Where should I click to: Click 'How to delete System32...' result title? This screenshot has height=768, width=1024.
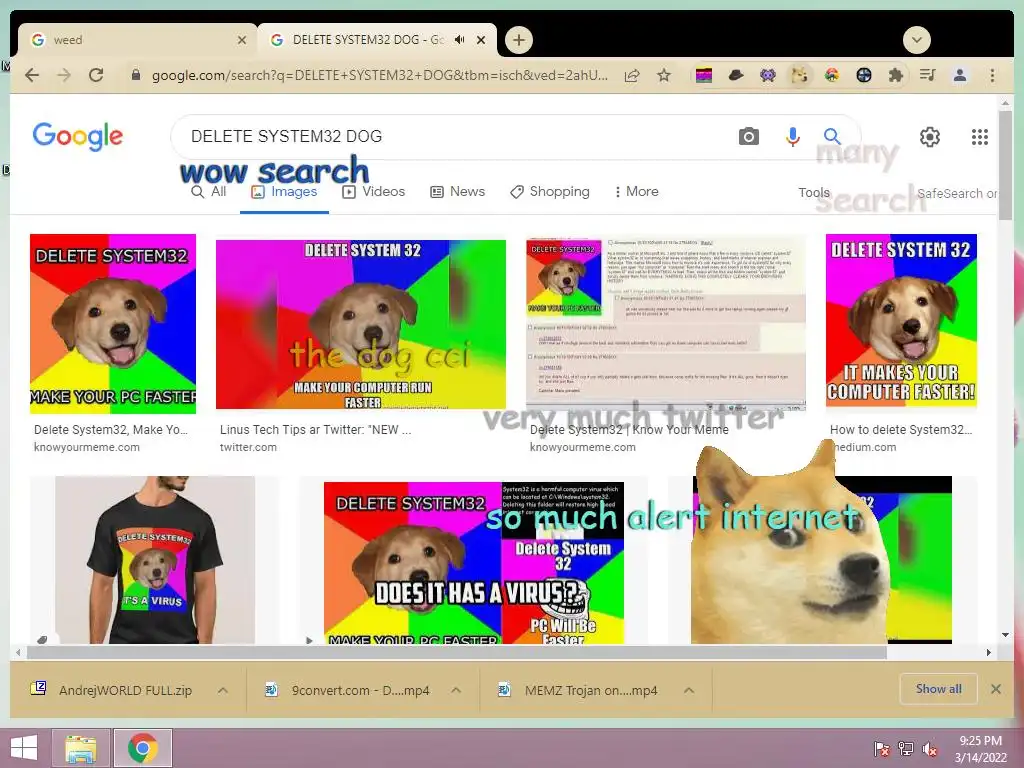[x=901, y=430]
